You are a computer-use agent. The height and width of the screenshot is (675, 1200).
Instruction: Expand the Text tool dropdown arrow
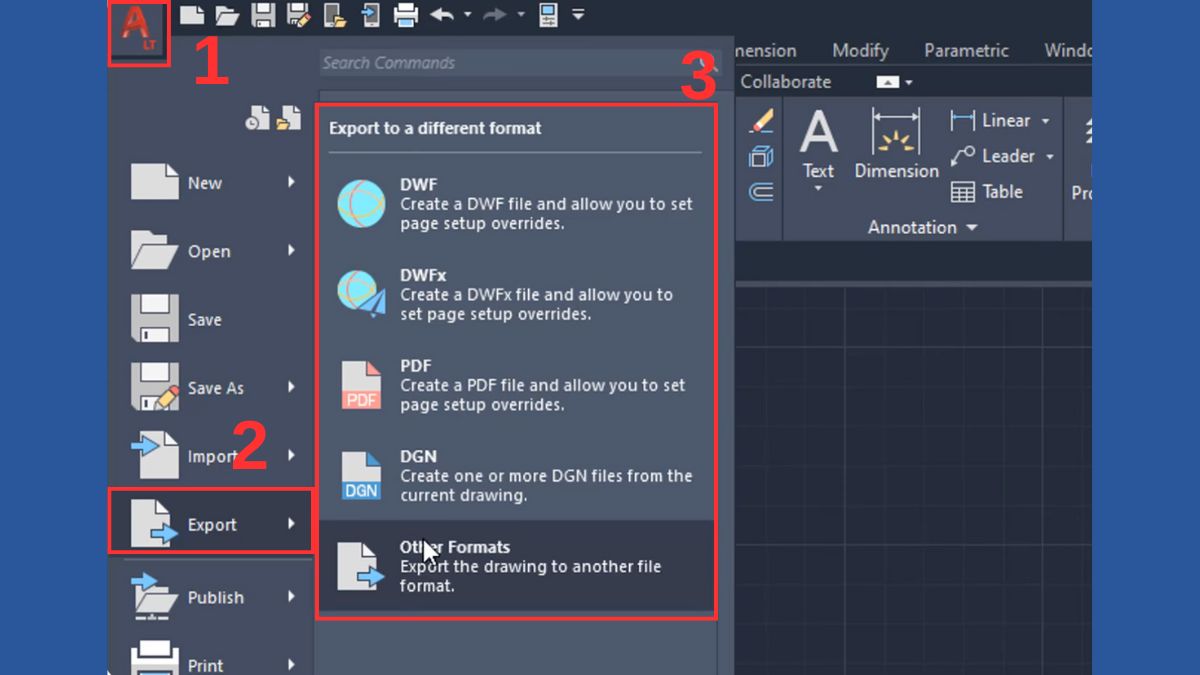[x=818, y=188]
